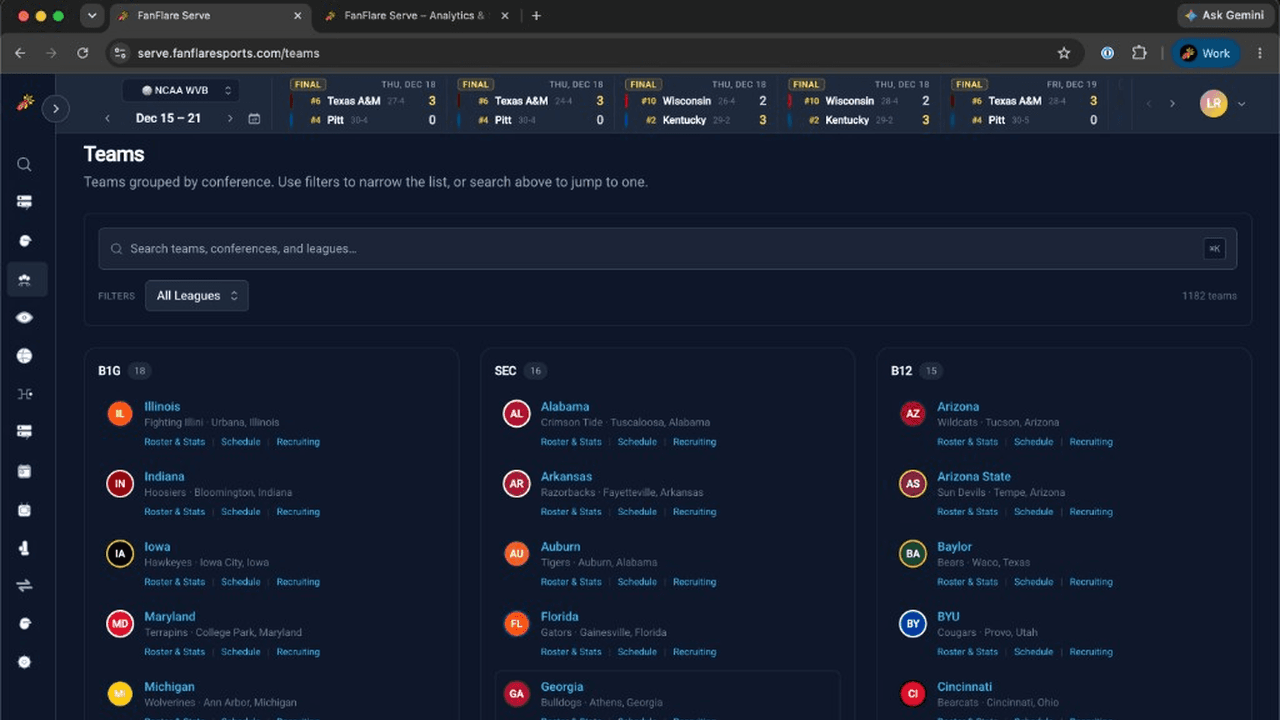Open the browser Extensions puzzle icon
Screen dimensions: 1280x720
click(1139, 53)
